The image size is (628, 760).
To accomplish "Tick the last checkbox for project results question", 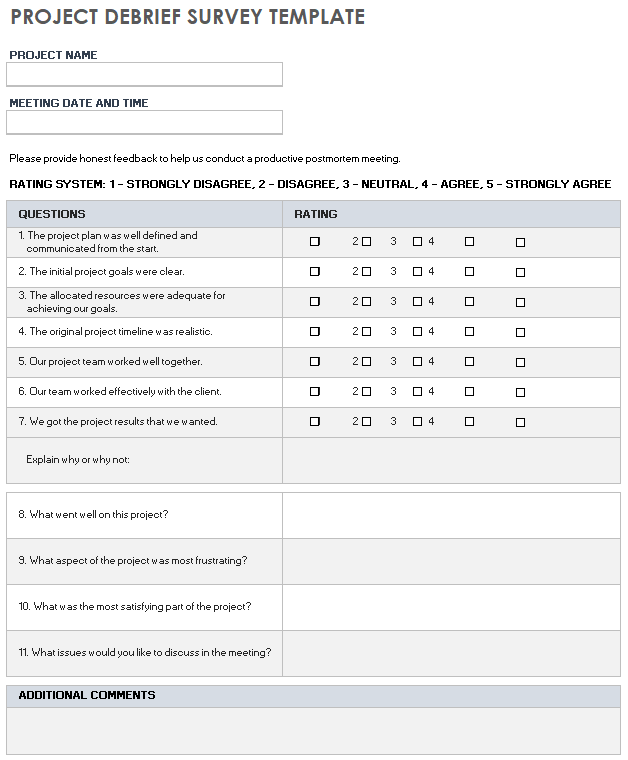I will pos(520,422).
